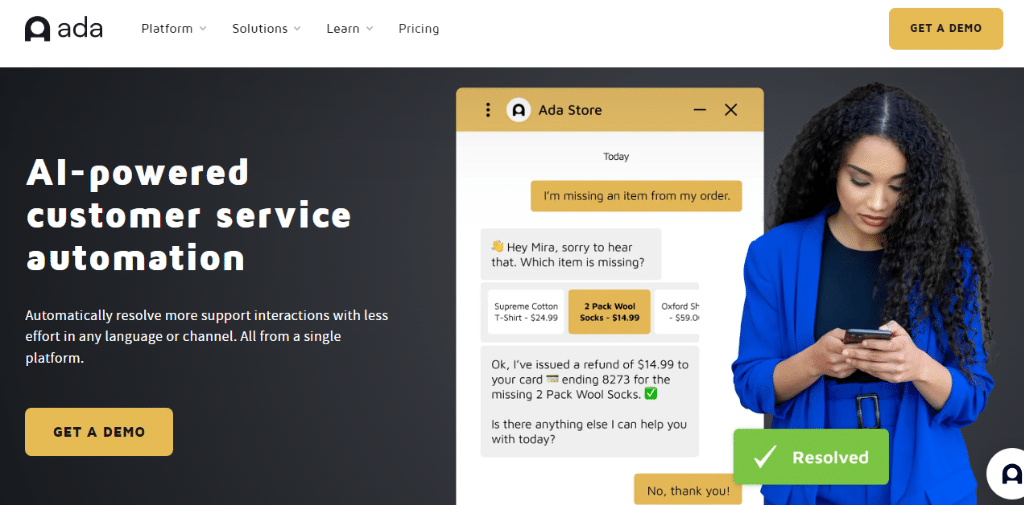This screenshot has height=505, width=1024.
Task: Minimize the Ada Store chat widget
Action: [x=699, y=110]
